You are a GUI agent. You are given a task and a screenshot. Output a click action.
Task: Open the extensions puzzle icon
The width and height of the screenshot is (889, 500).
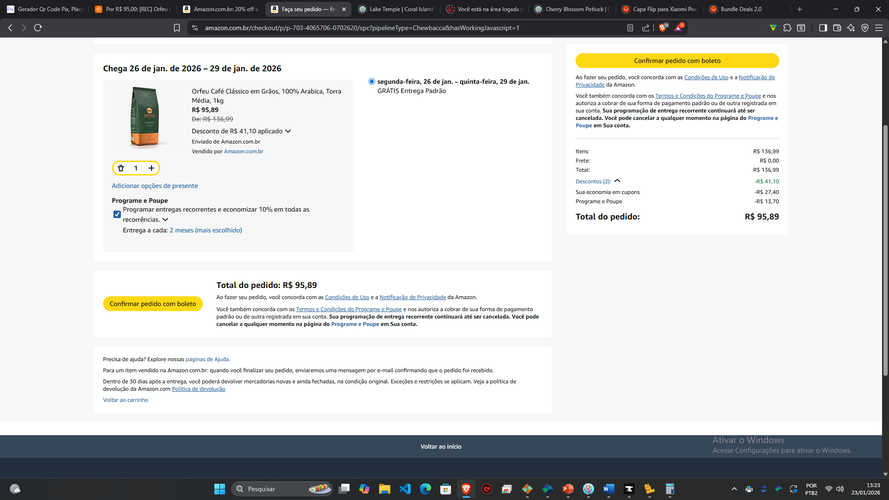(x=787, y=28)
